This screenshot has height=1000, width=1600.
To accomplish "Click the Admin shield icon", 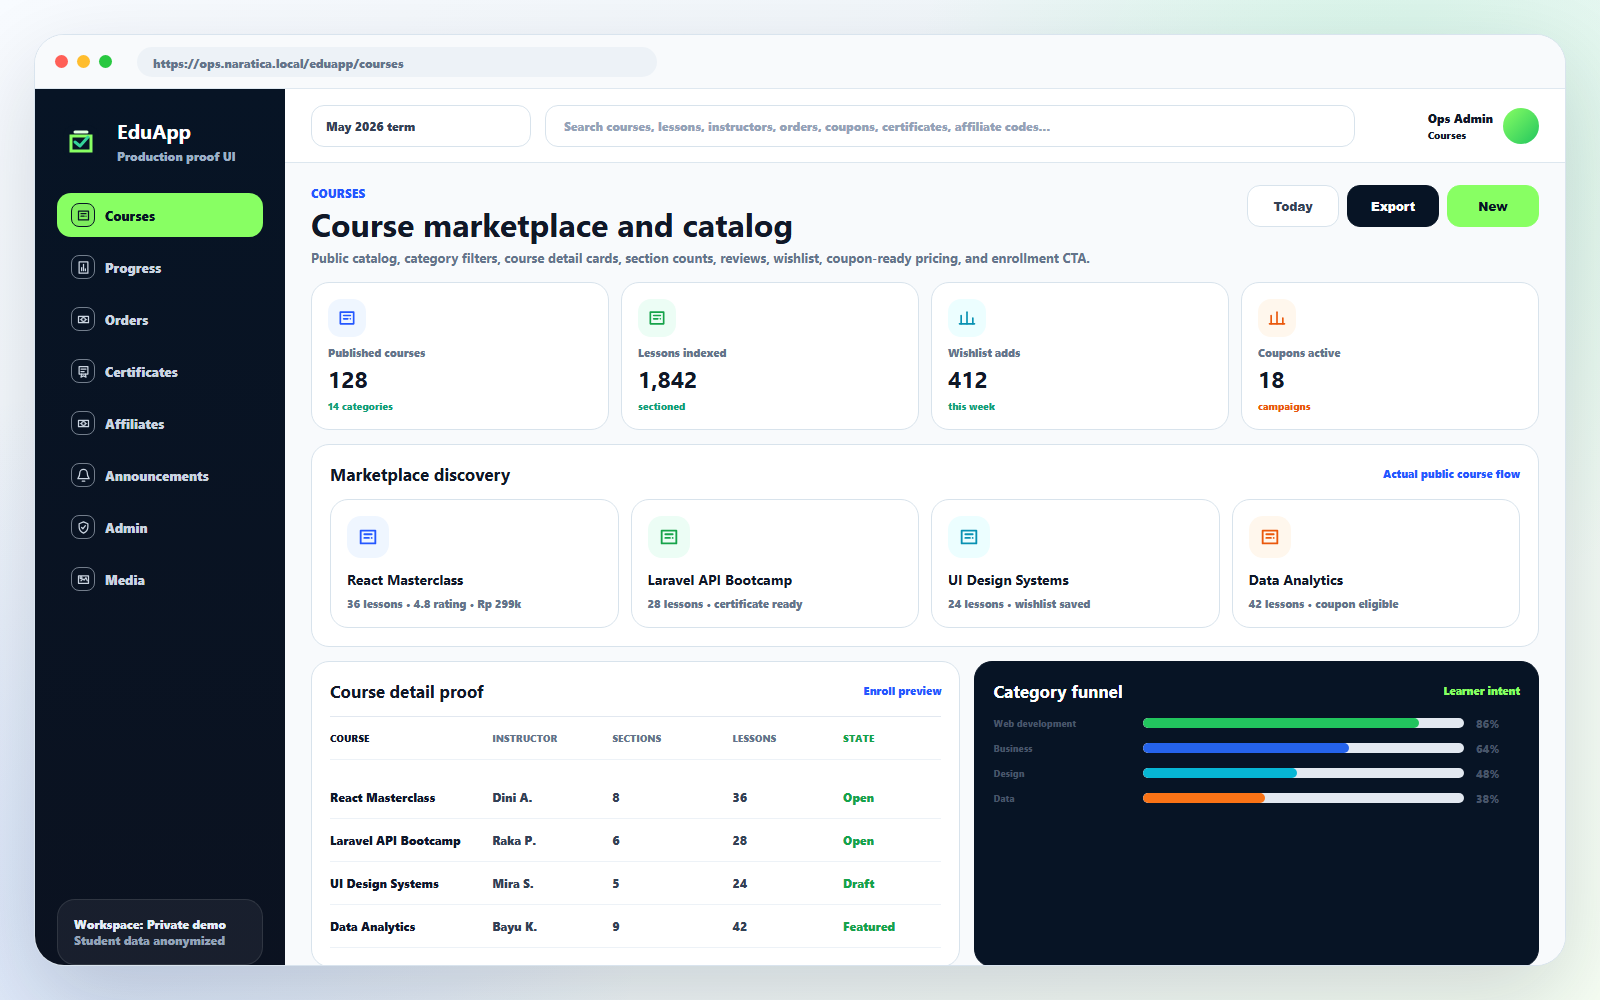I will pyautogui.click(x=84, y=528).
